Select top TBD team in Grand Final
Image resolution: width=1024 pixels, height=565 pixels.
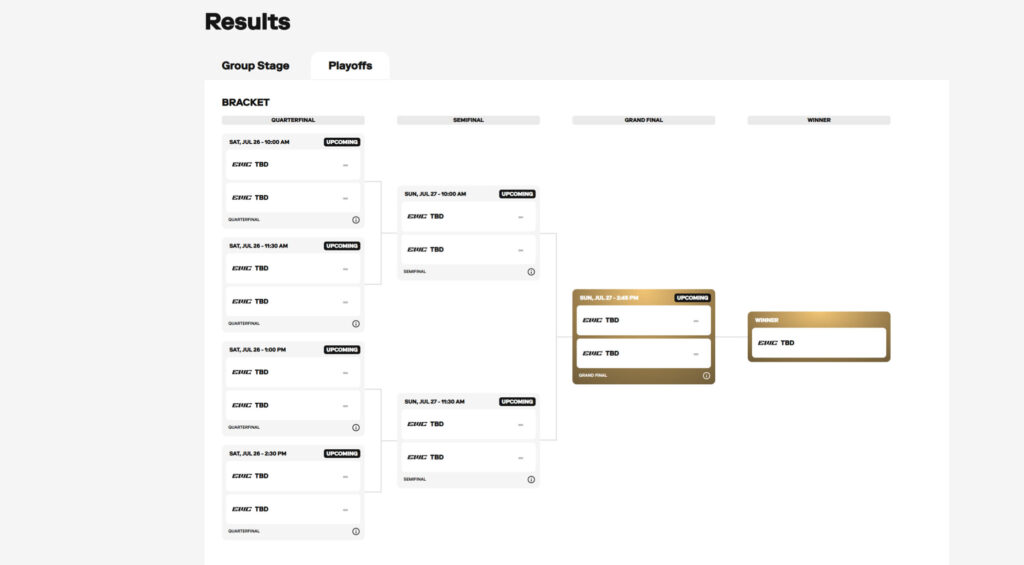coord(643,320)
